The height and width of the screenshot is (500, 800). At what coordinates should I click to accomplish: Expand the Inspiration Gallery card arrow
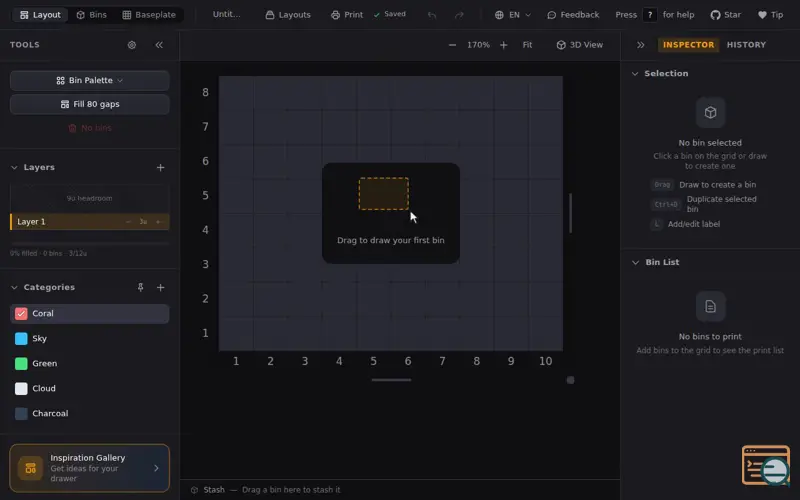(156, 468)
